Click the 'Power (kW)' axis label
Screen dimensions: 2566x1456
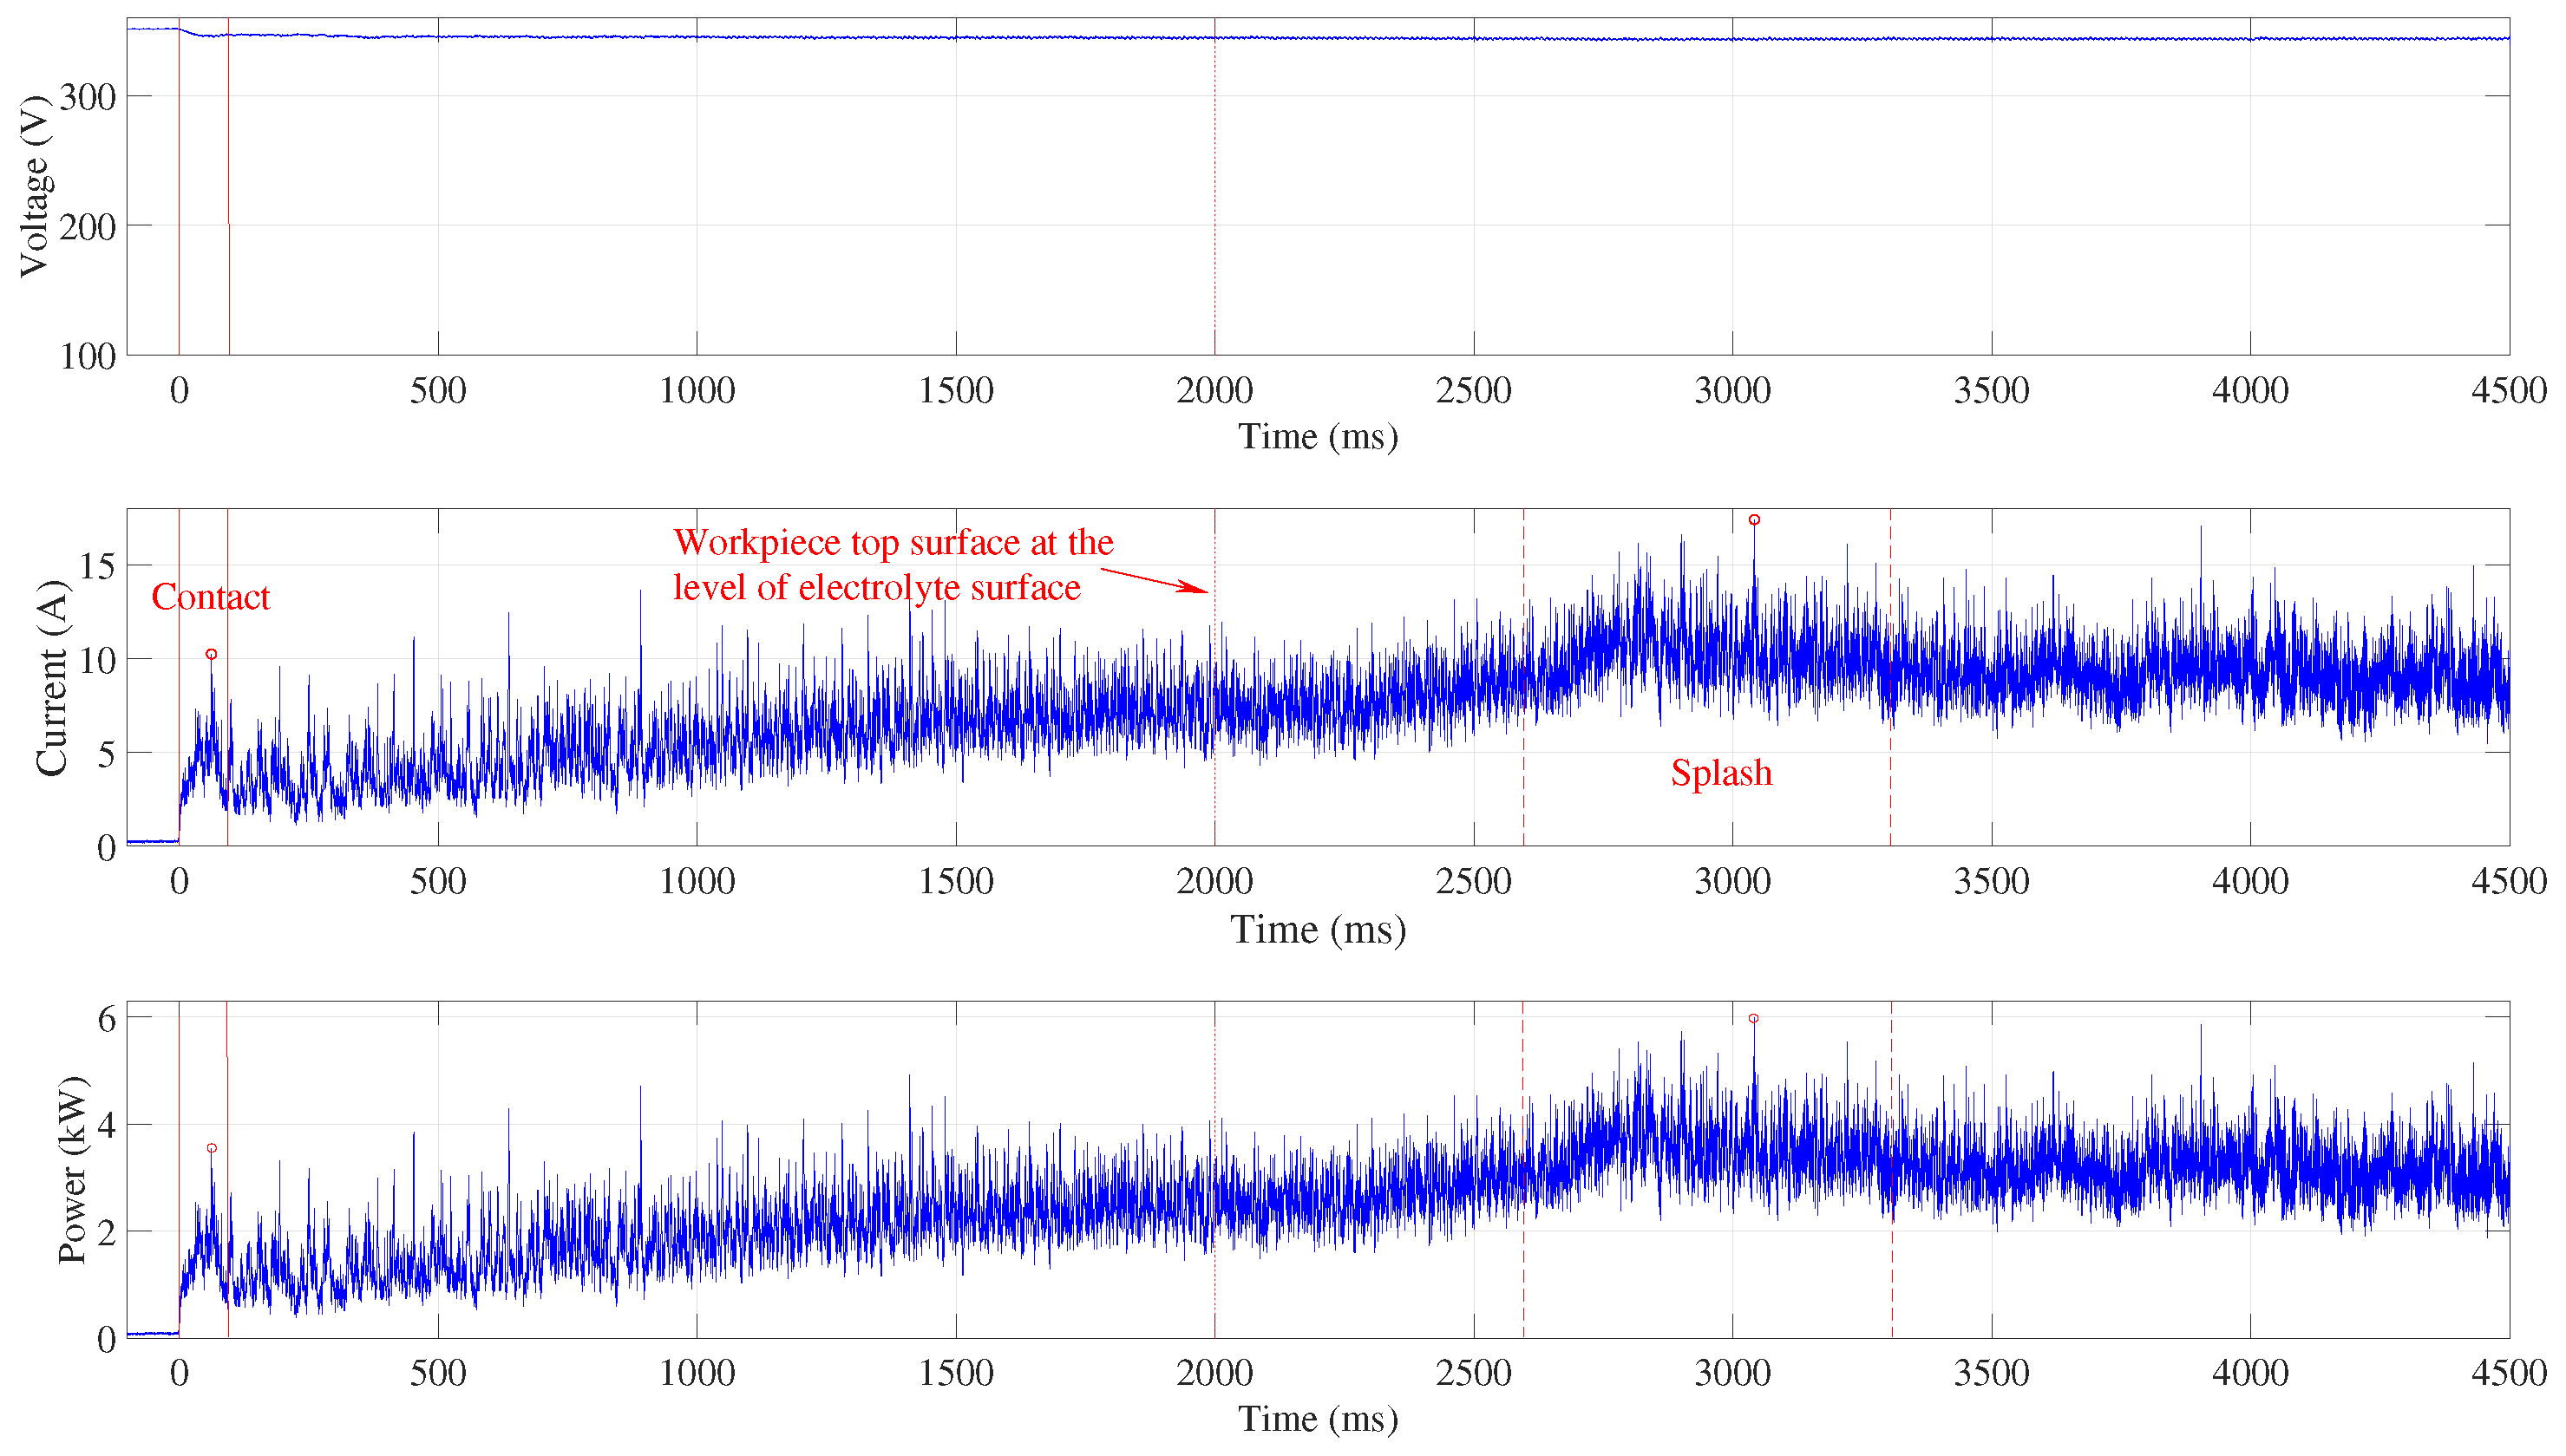pos(71,1170)
